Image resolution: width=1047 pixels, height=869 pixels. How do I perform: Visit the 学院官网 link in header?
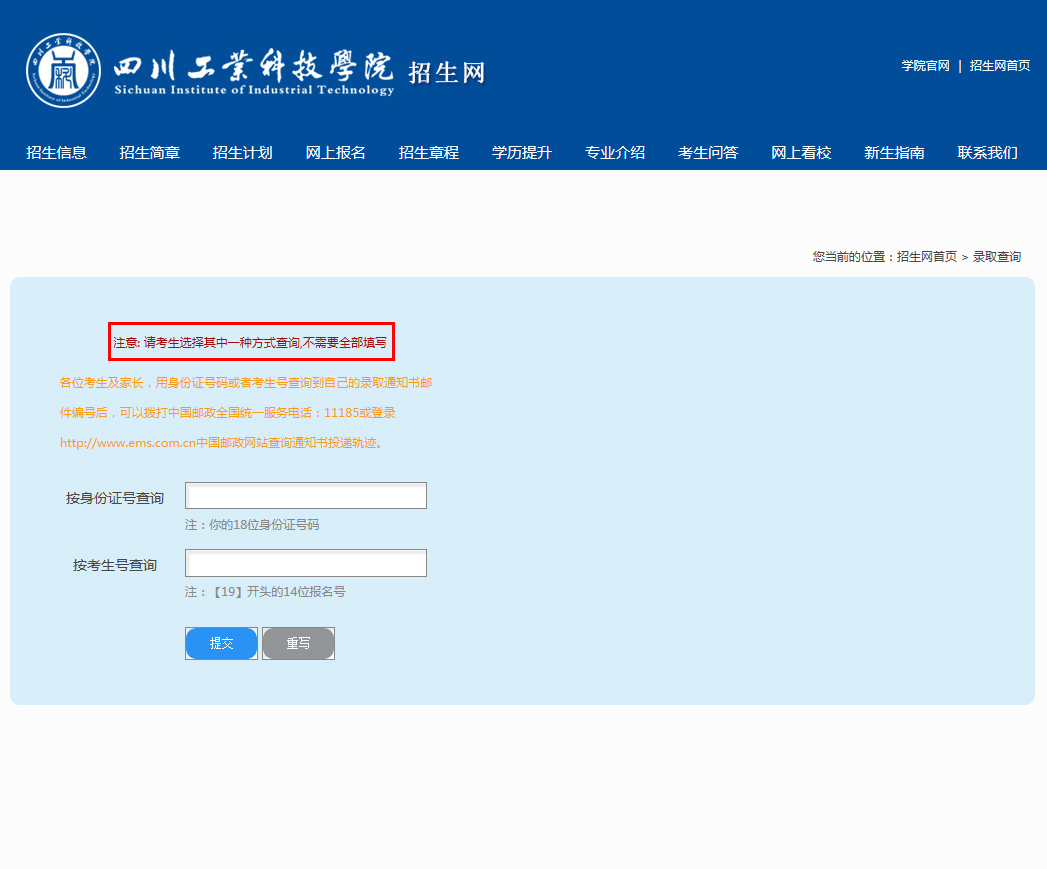[925, 66]
